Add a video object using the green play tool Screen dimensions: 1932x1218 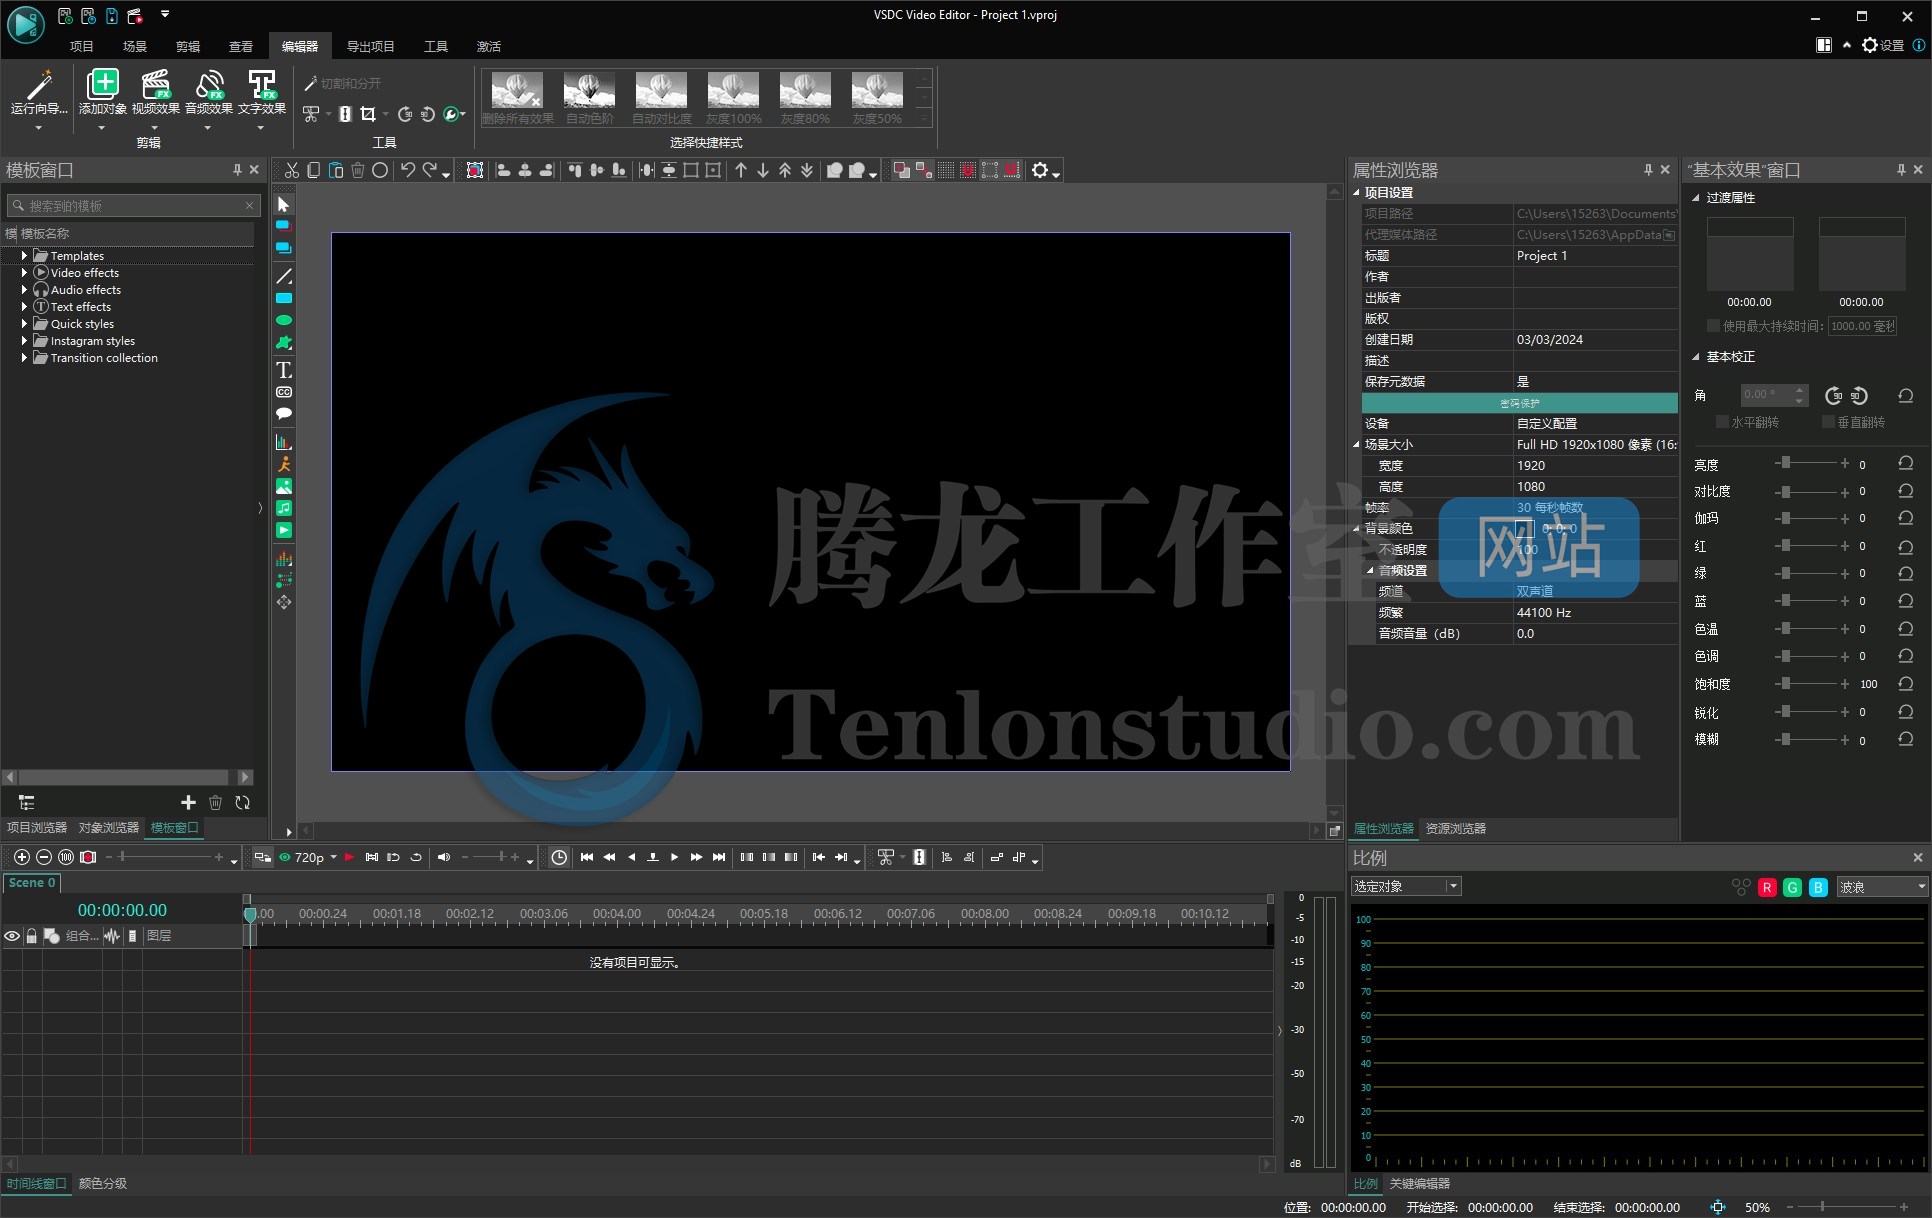[283, 530]
